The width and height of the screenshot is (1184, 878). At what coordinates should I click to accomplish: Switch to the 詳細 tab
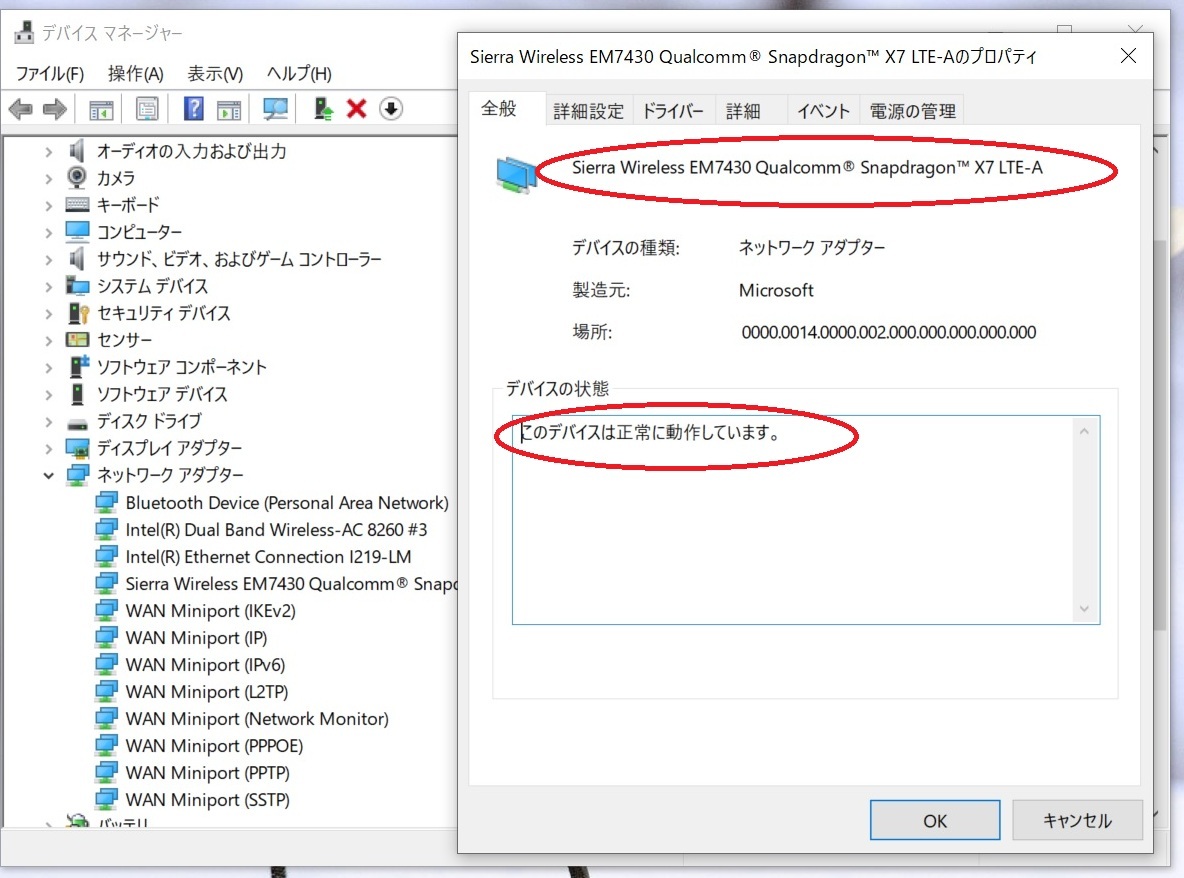coord(743,111)
